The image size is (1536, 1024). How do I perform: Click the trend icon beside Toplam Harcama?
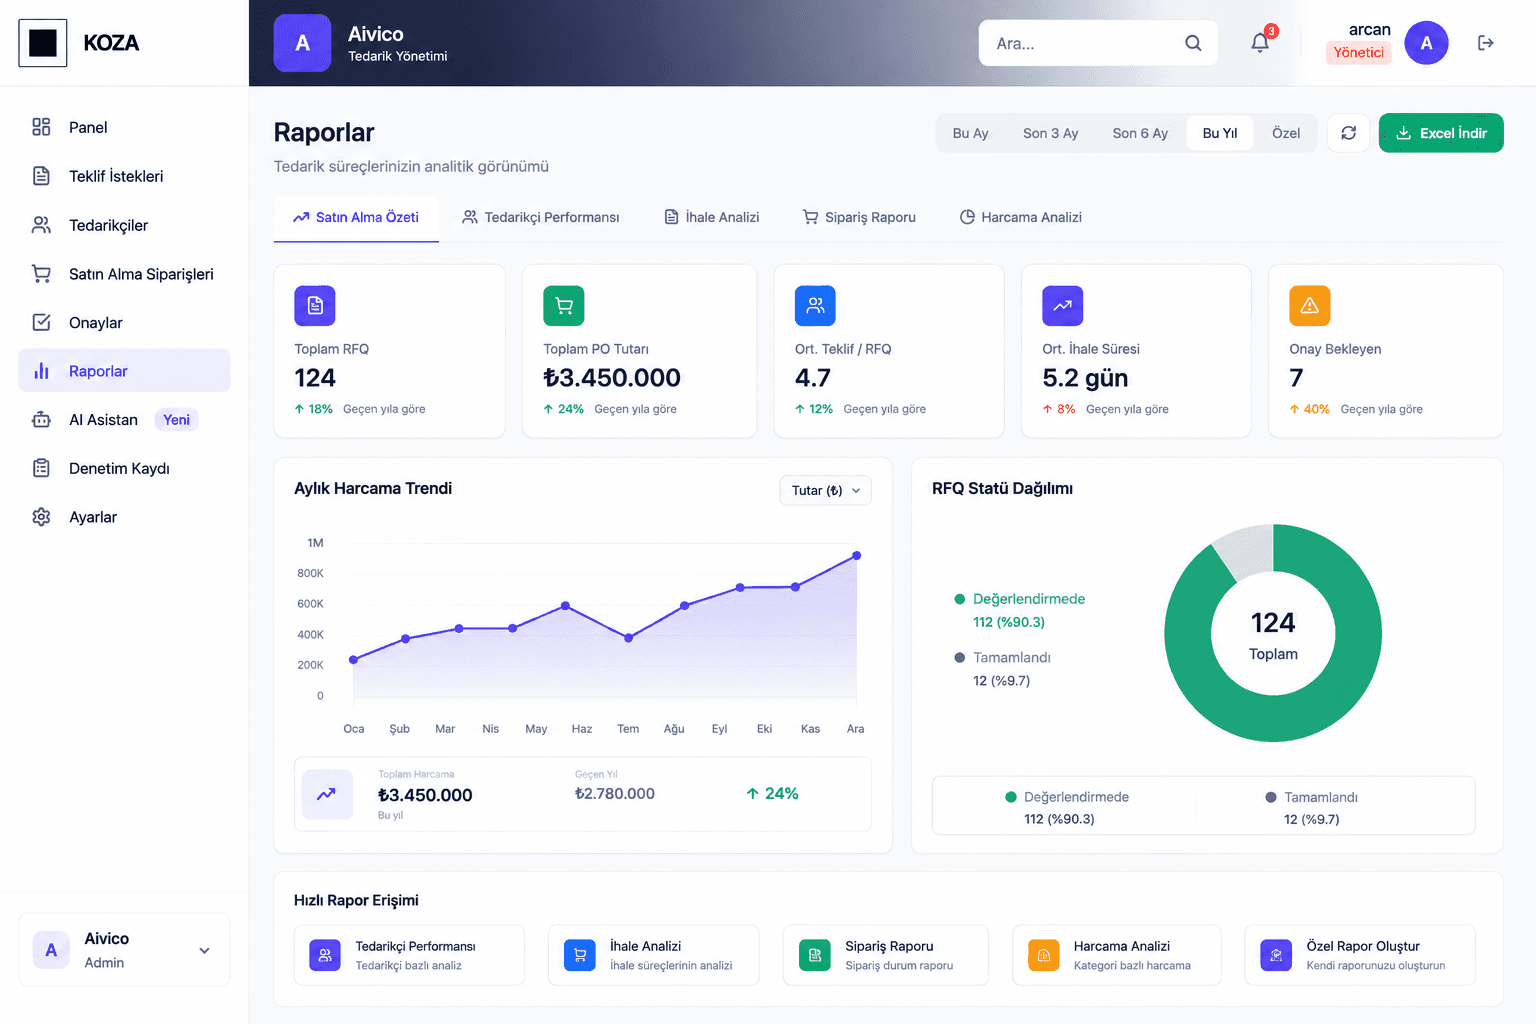(x=327, y=794)
